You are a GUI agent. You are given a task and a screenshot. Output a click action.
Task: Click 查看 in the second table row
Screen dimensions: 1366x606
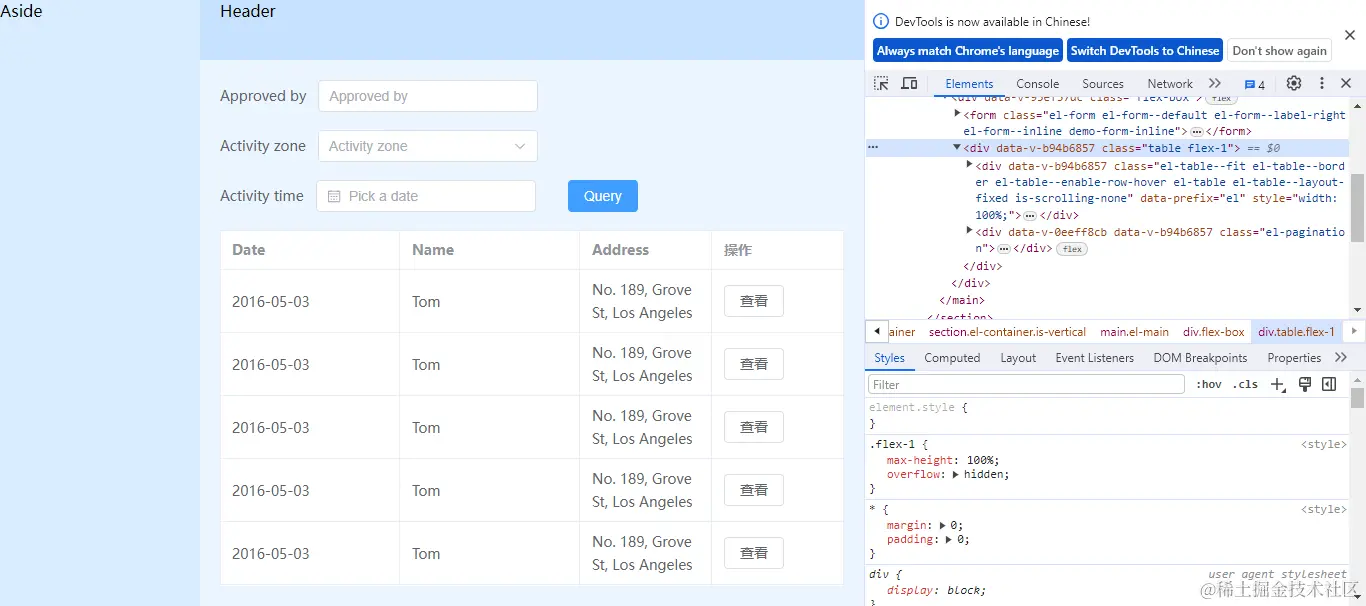[x=754, y=364]
